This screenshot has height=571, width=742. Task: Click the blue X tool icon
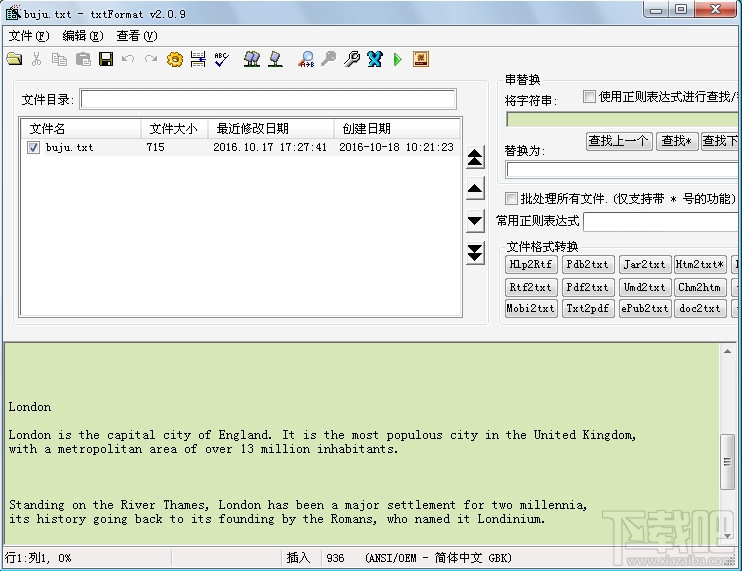[x=375, y=59]
